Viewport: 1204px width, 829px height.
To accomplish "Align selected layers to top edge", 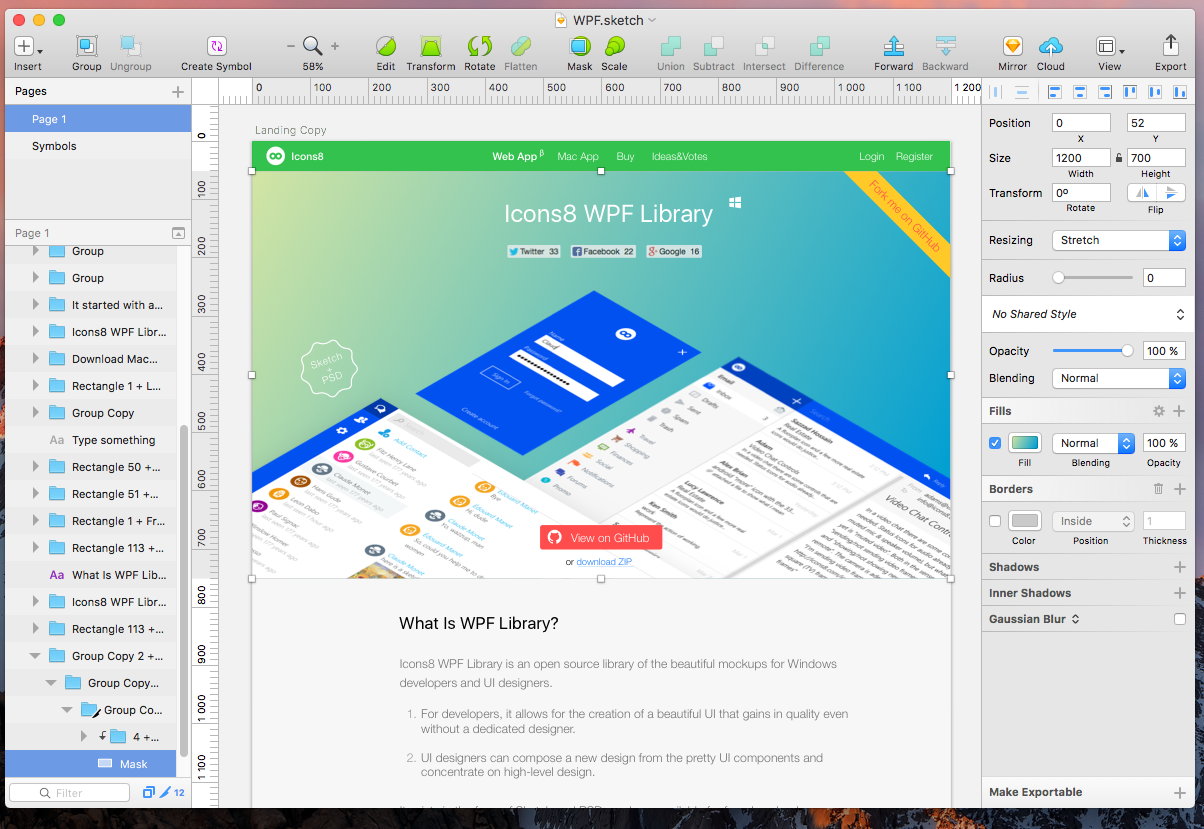I will [x=1130, y=91].
